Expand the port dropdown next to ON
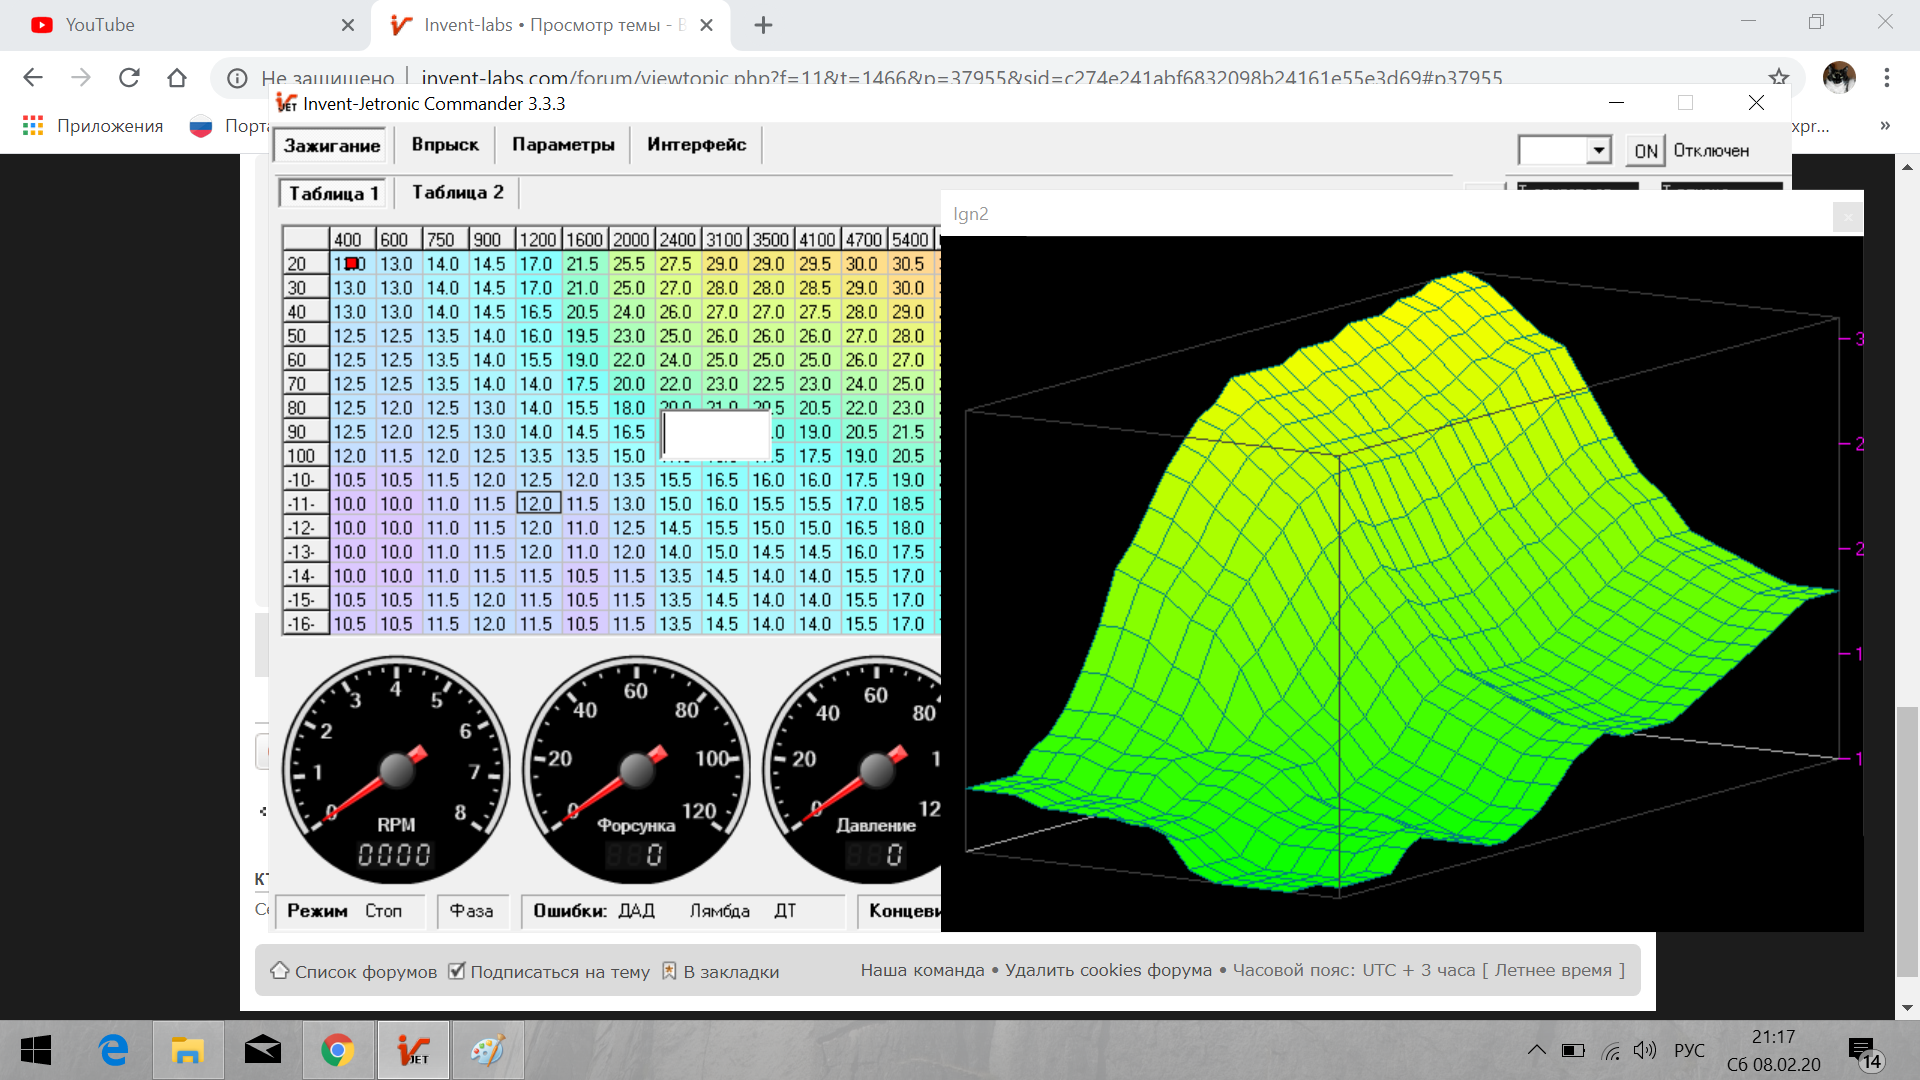This screenshot has height=1080, width=1920. click(x=1598, y=150)
